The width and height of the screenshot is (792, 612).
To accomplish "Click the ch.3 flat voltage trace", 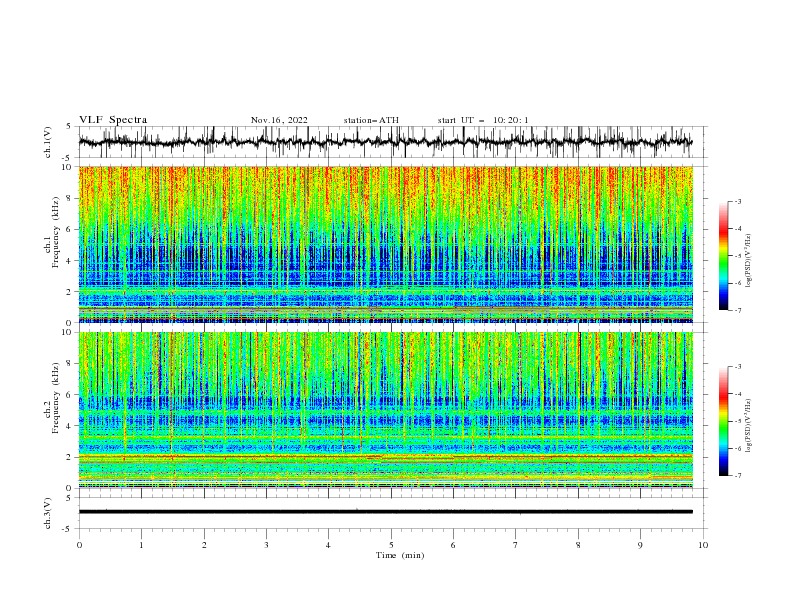I will click(385, 512).
